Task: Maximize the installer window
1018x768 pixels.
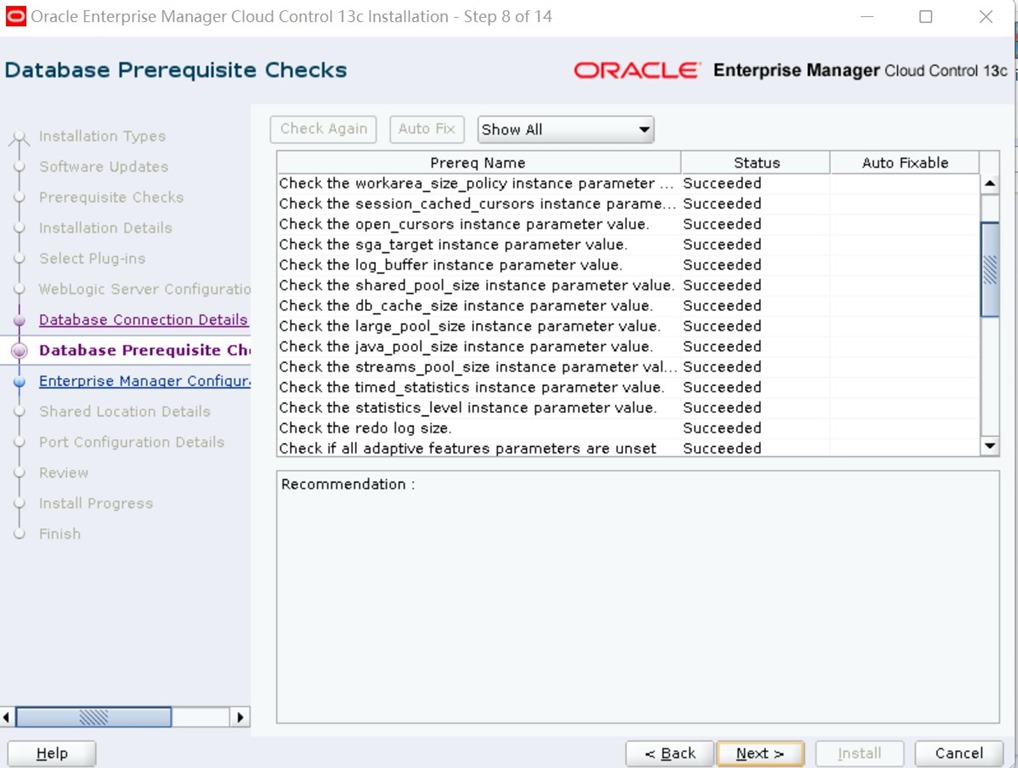Action: 926,17
